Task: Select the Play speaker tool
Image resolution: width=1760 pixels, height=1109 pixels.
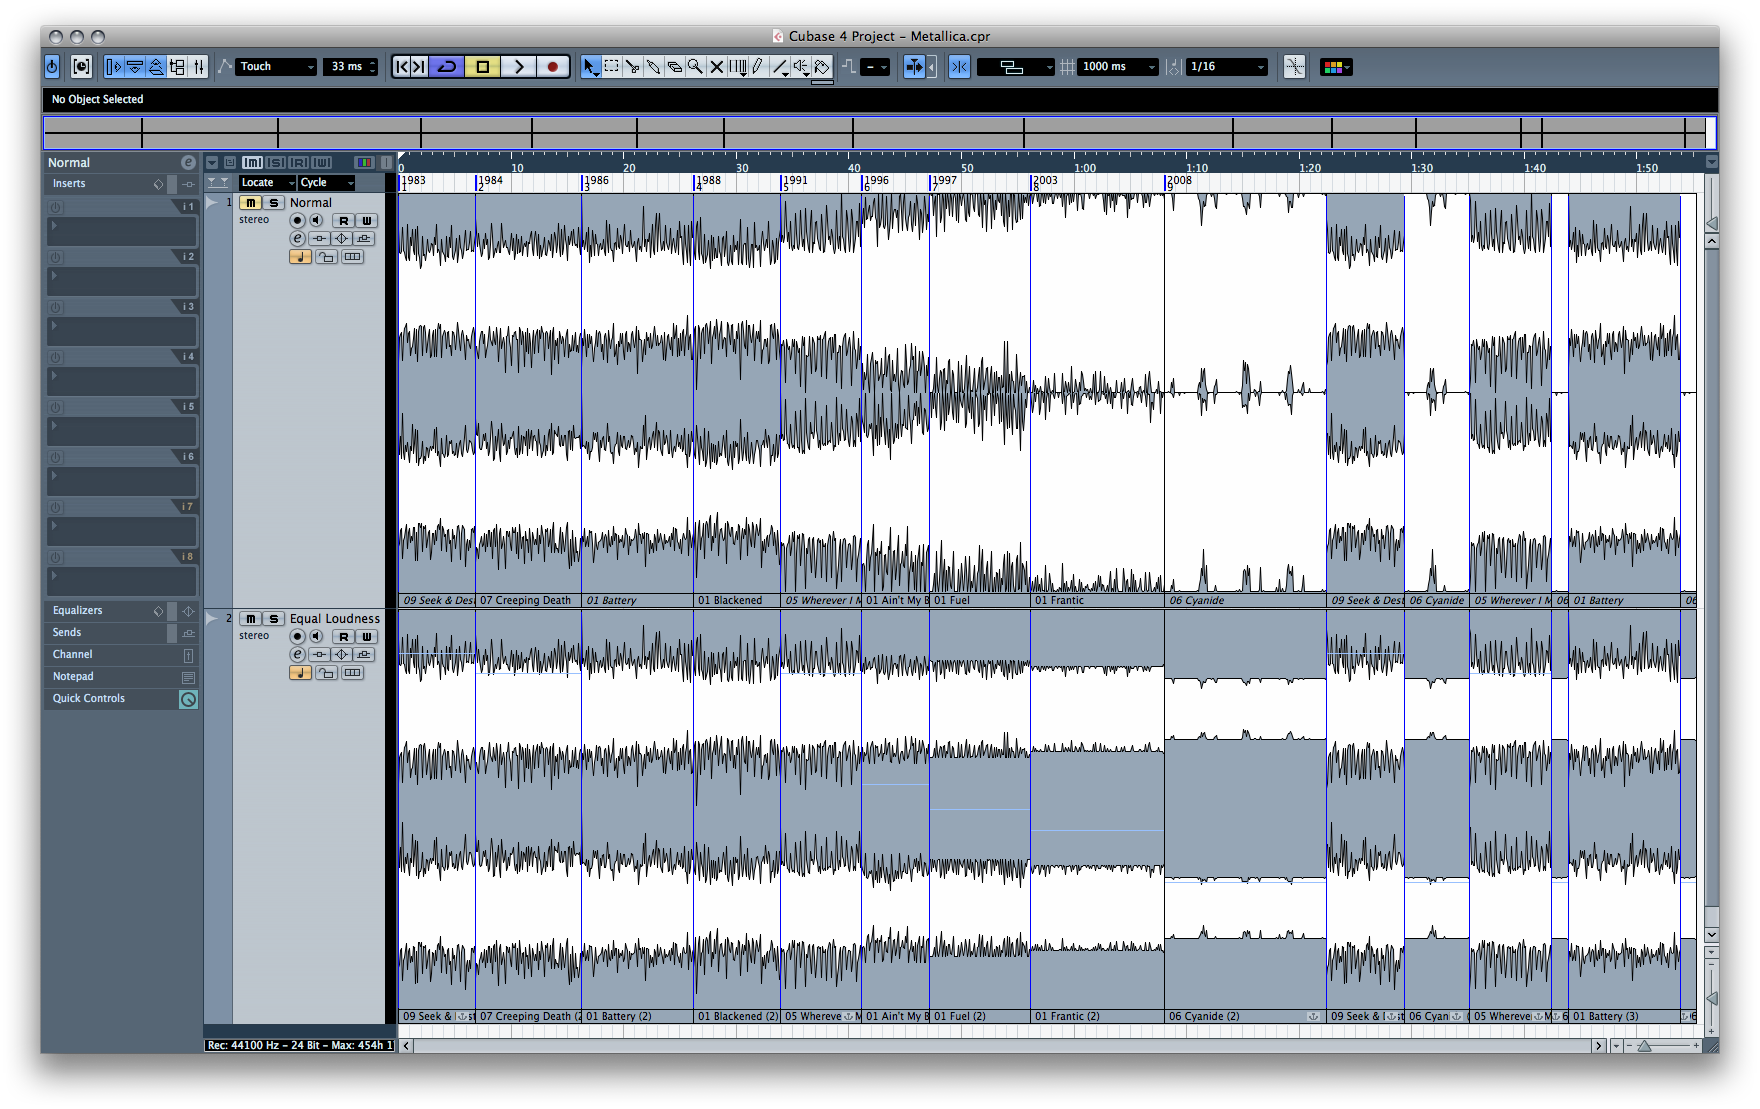Action: click(801, 67)
